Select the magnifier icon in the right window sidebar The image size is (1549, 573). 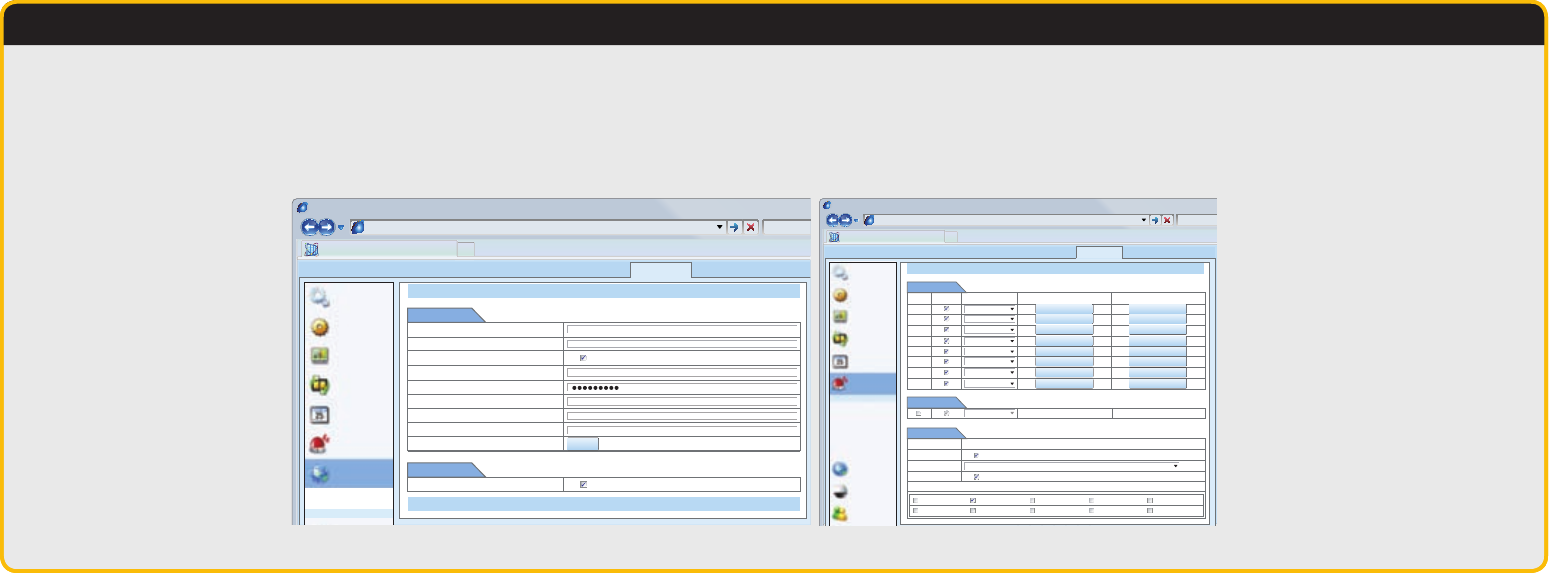click(x=841, y=273)
